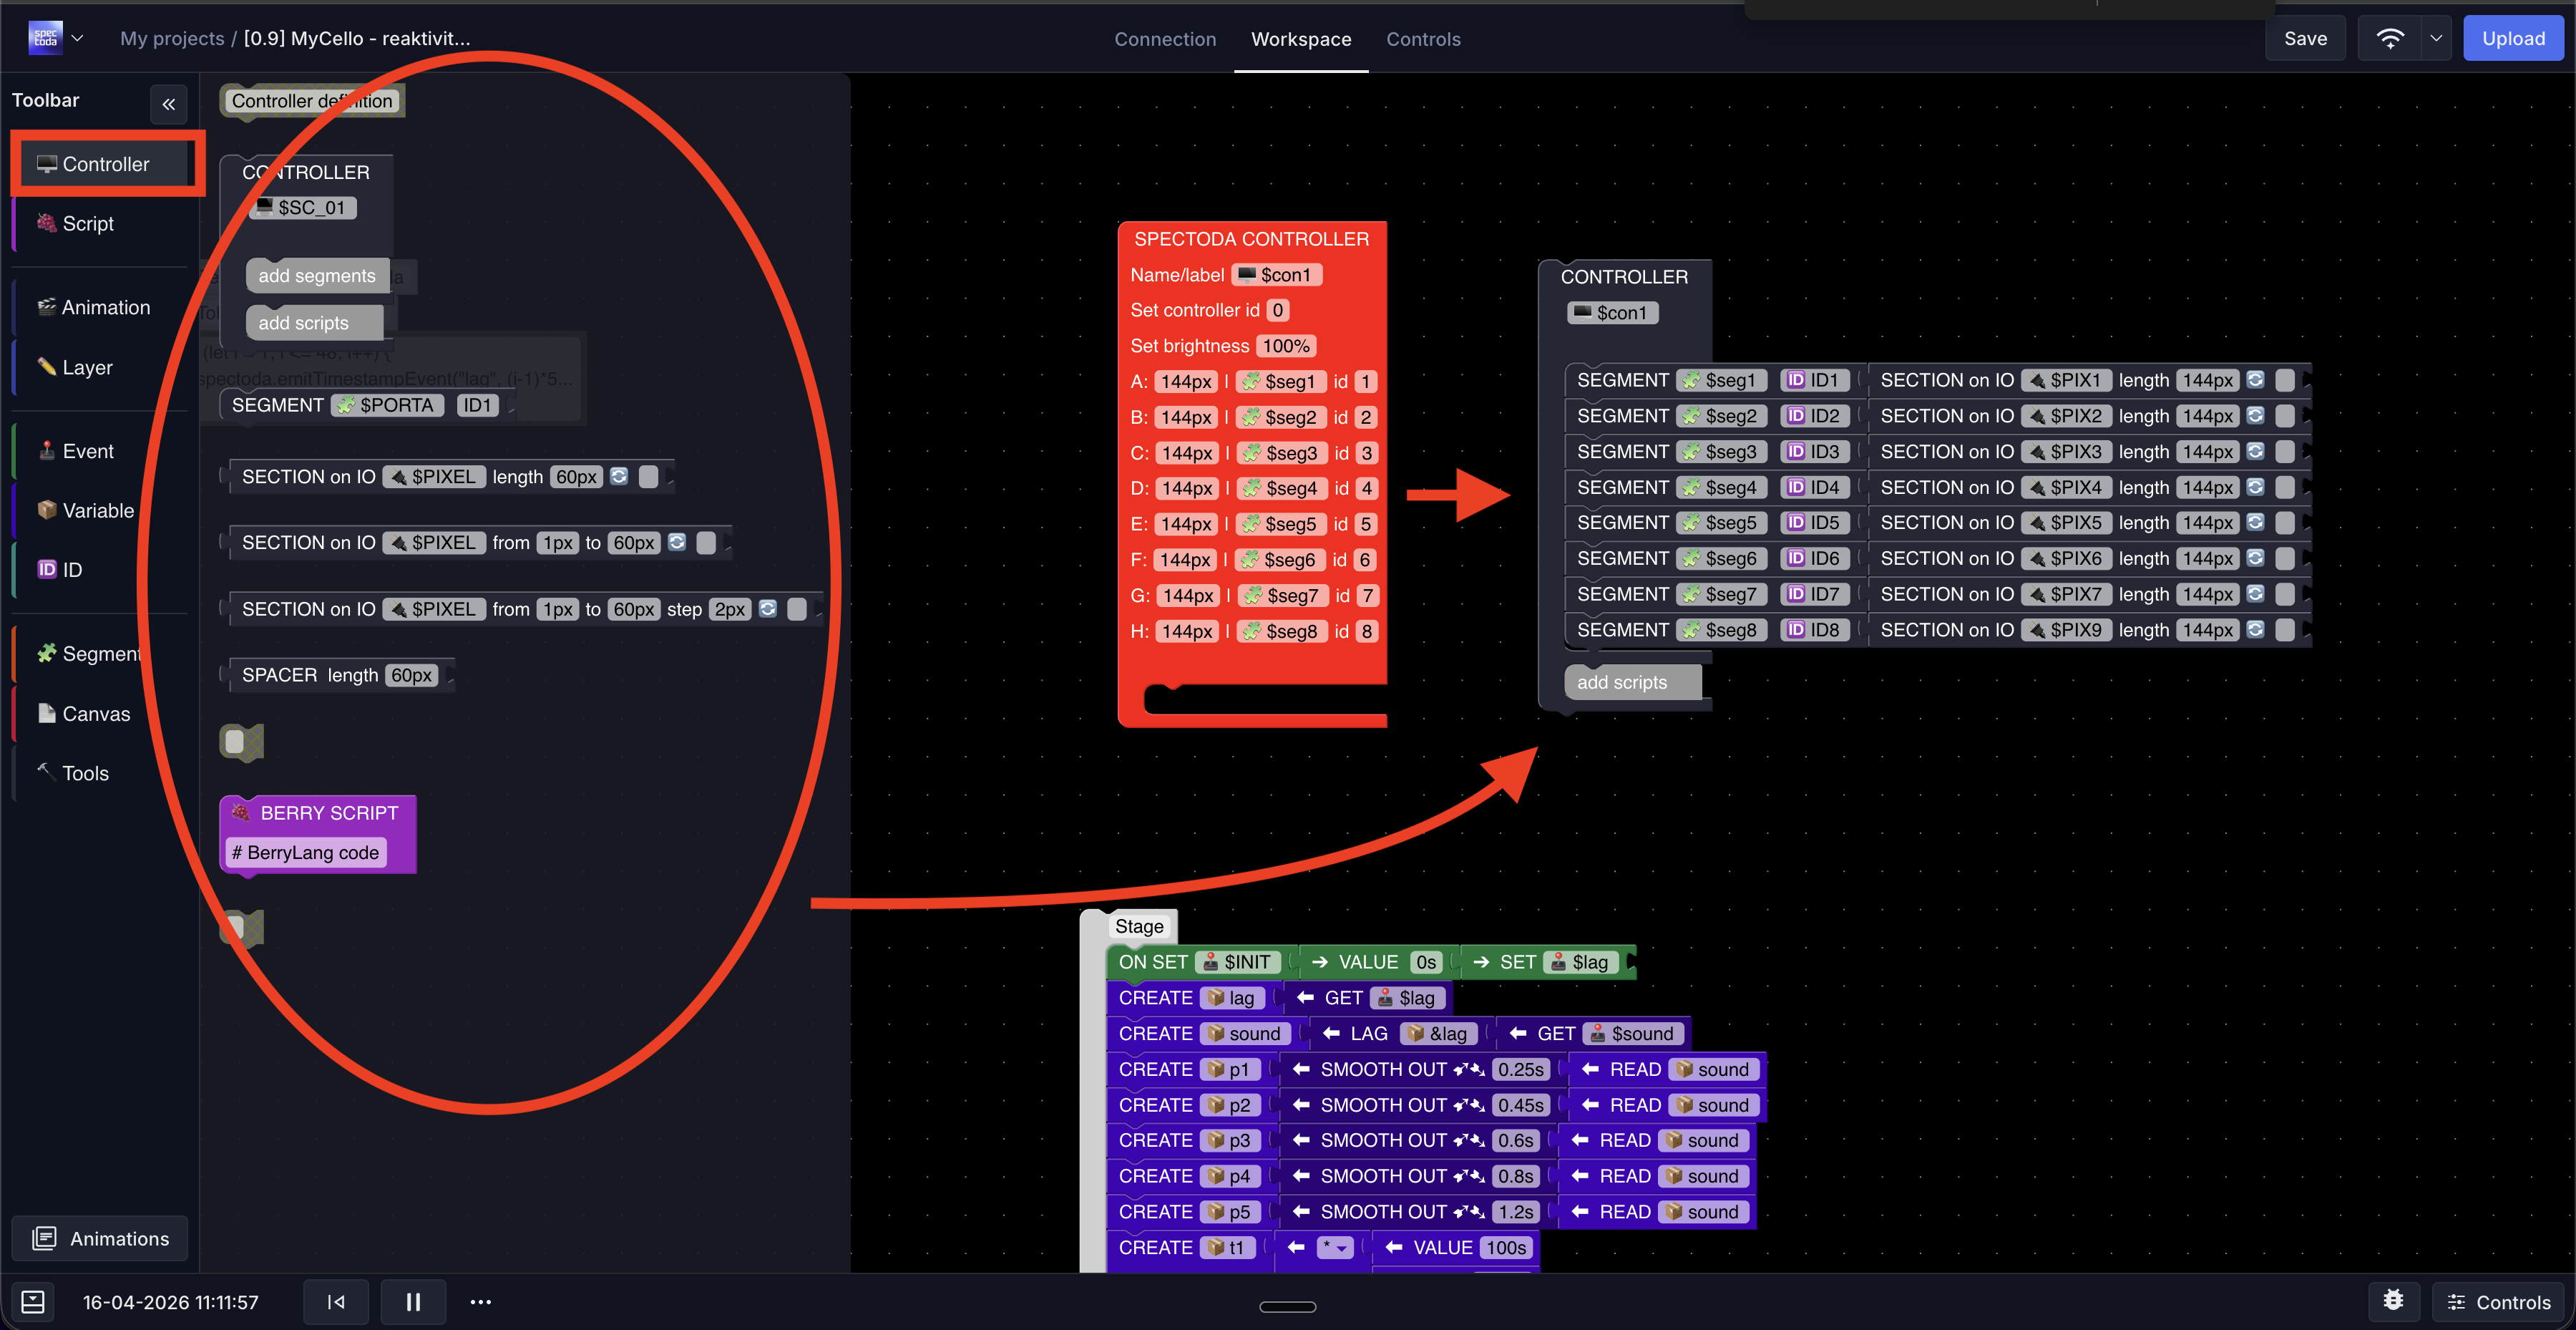Toggle the checkbox on the $seg8 segment row

point(2286,630)
